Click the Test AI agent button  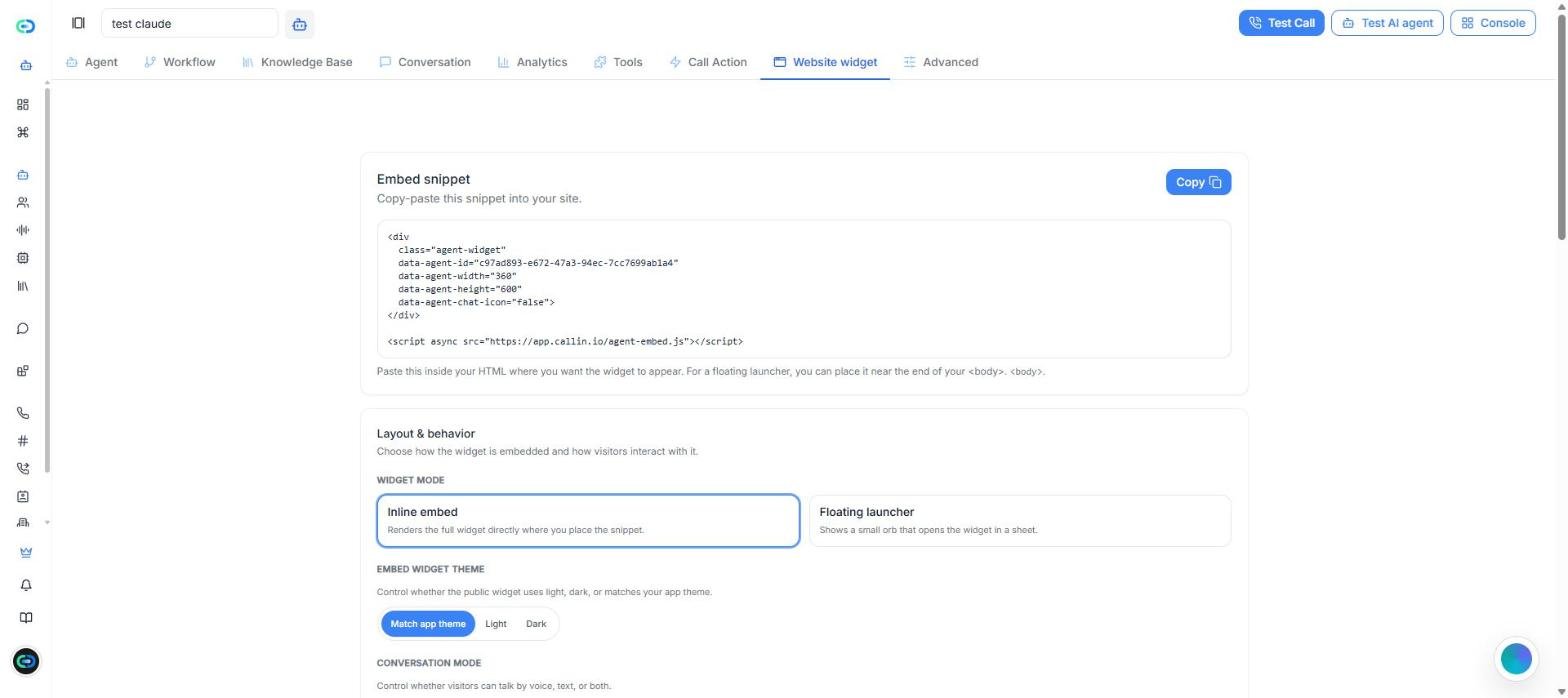(x=1388, y=23)
